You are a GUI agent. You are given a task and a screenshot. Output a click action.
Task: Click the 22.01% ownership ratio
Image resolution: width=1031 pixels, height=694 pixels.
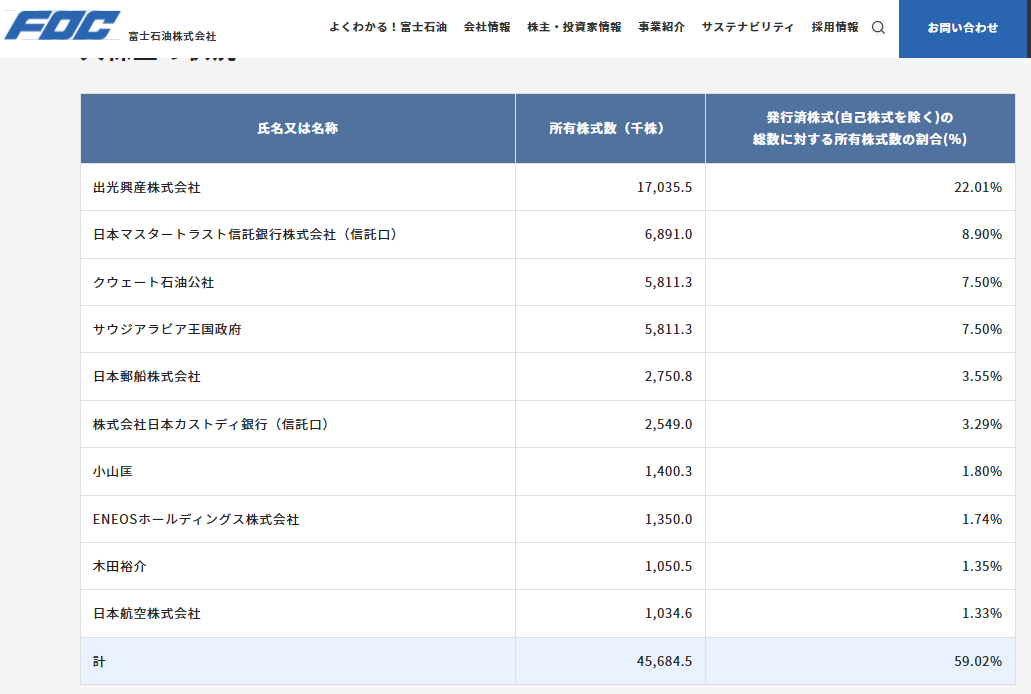pyautogui.click(x=978, y=187)
